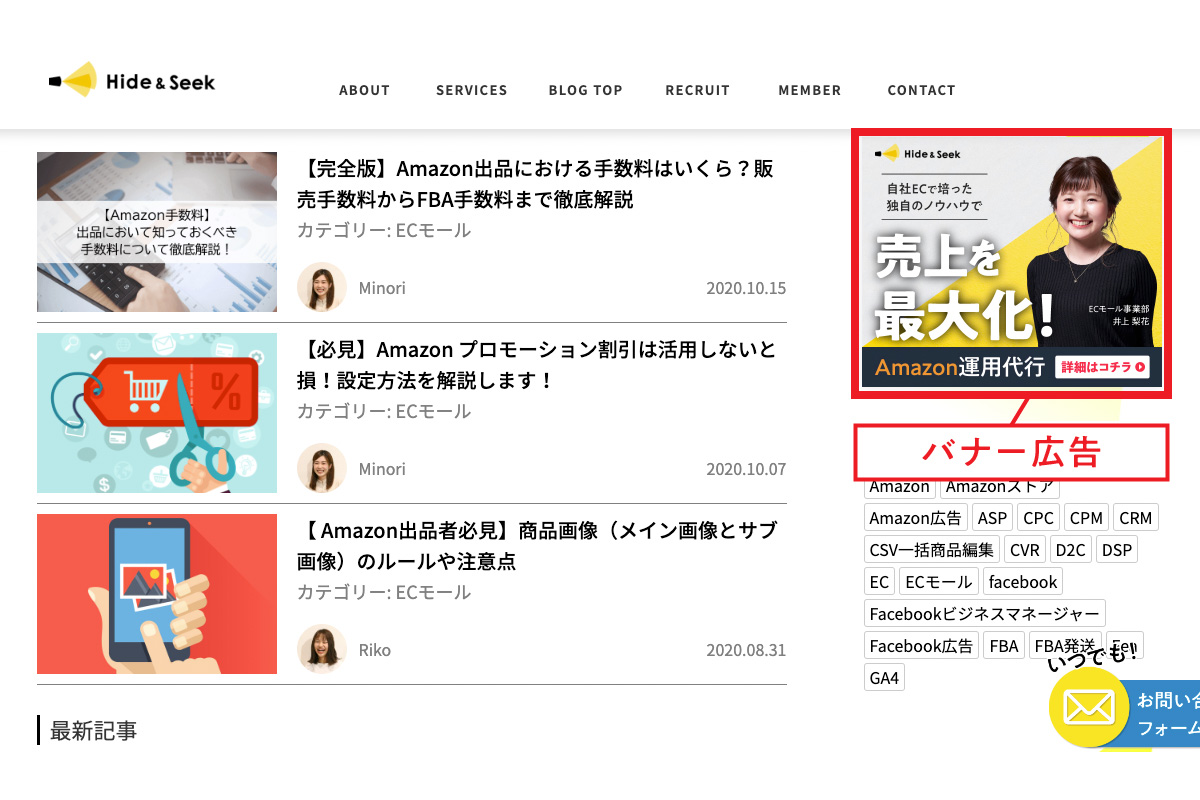
Task: Click the date 2020.10.15
Action: 746,288
